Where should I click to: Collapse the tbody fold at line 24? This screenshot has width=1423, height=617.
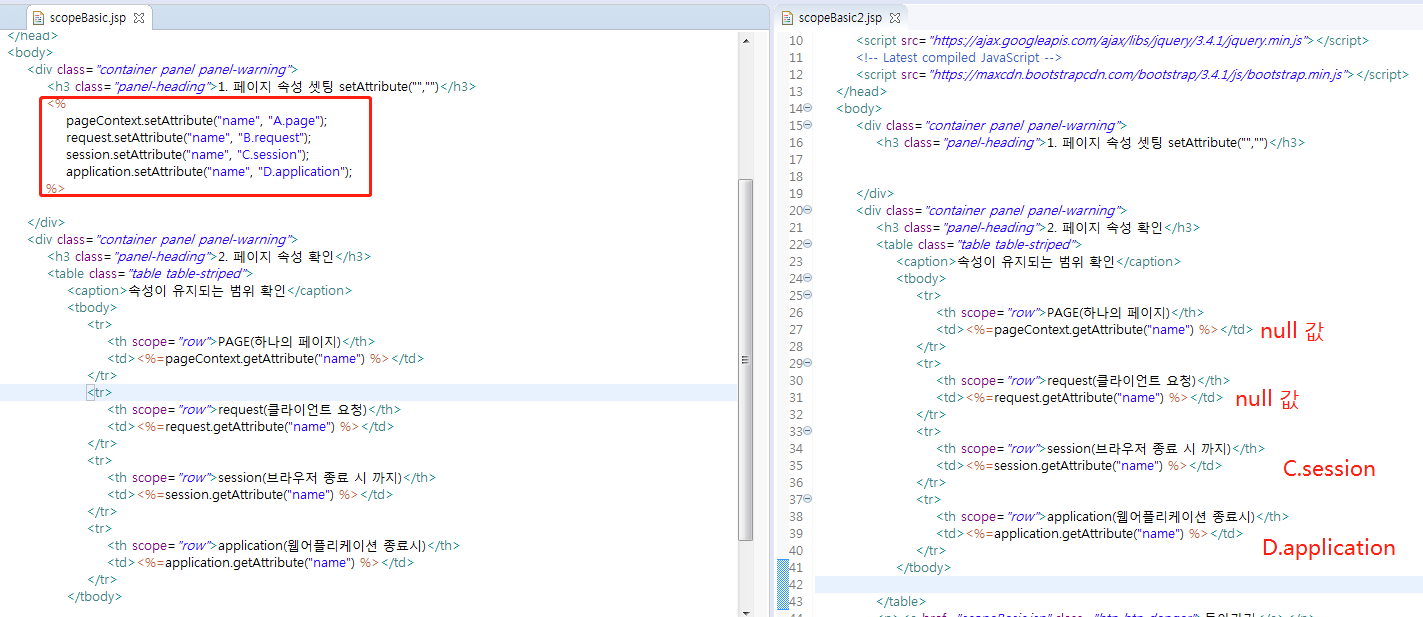pyautogui.click(x=808, y=278)
